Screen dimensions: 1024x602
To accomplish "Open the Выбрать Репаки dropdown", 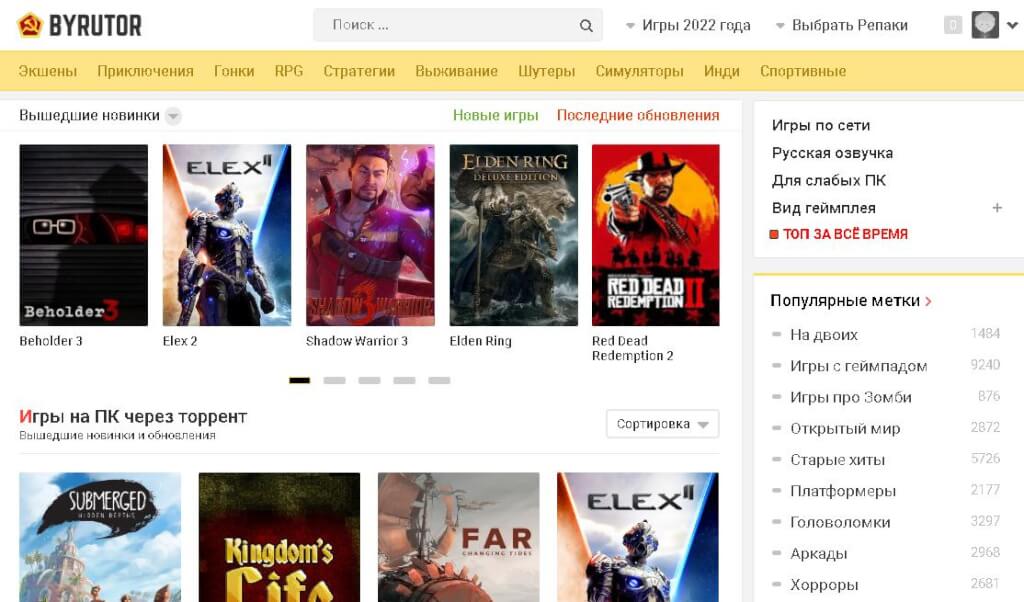I will [x=842, y=25].
